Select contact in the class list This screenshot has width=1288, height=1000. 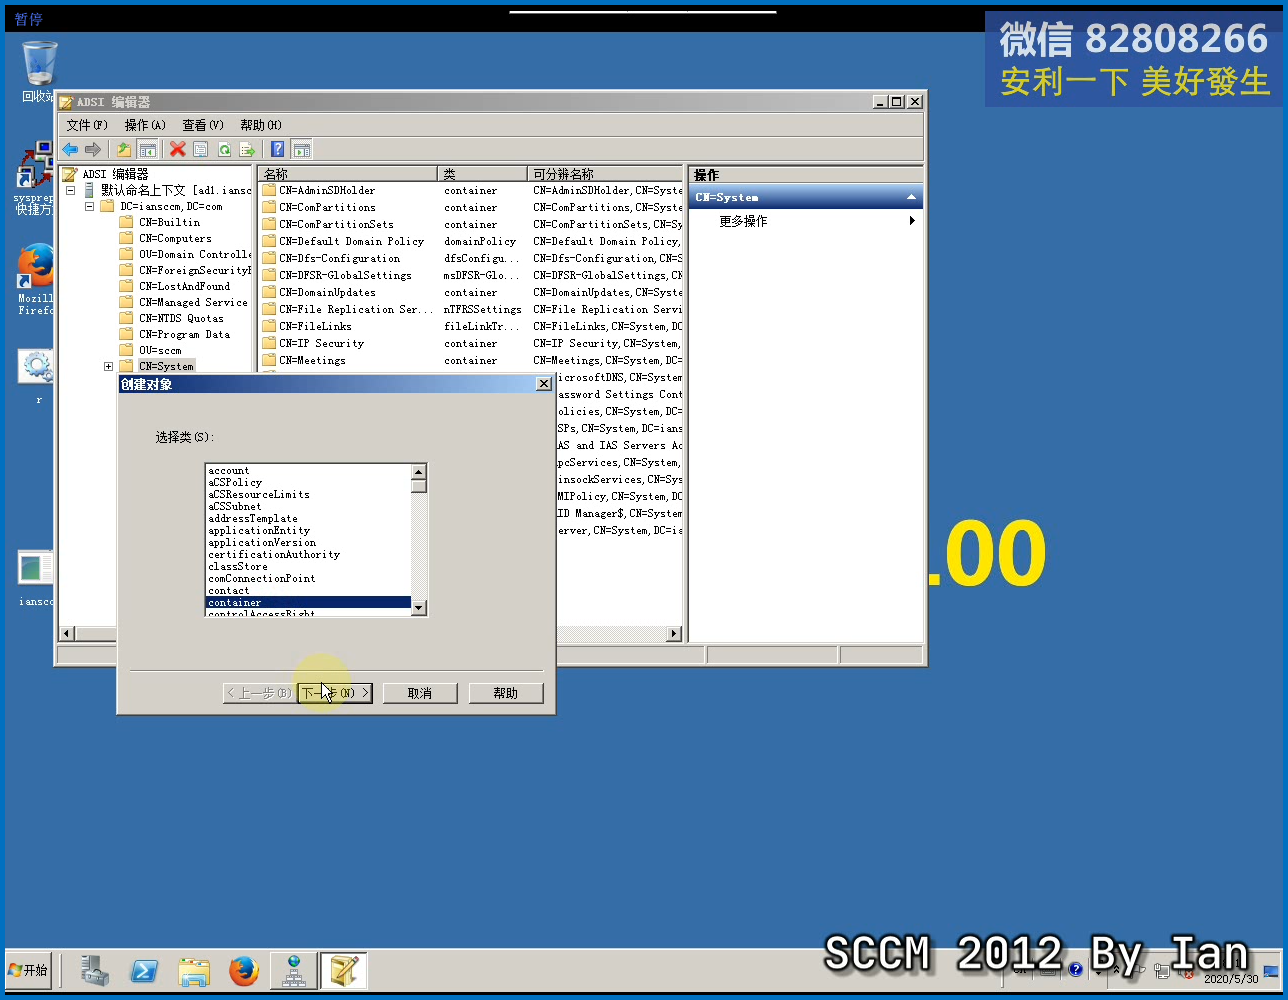pos(308,590)
